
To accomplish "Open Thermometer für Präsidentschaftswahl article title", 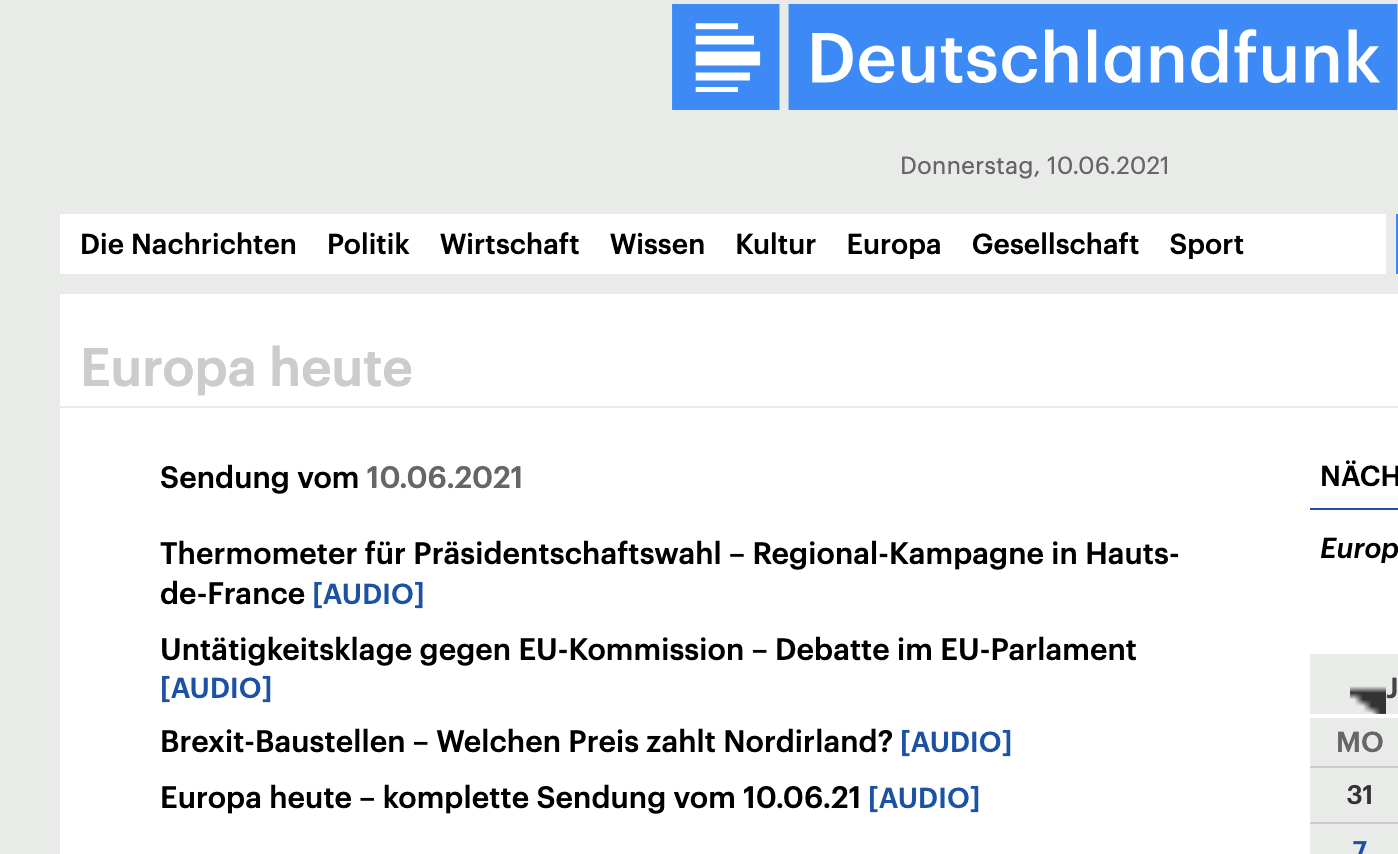I will point(668,554).
